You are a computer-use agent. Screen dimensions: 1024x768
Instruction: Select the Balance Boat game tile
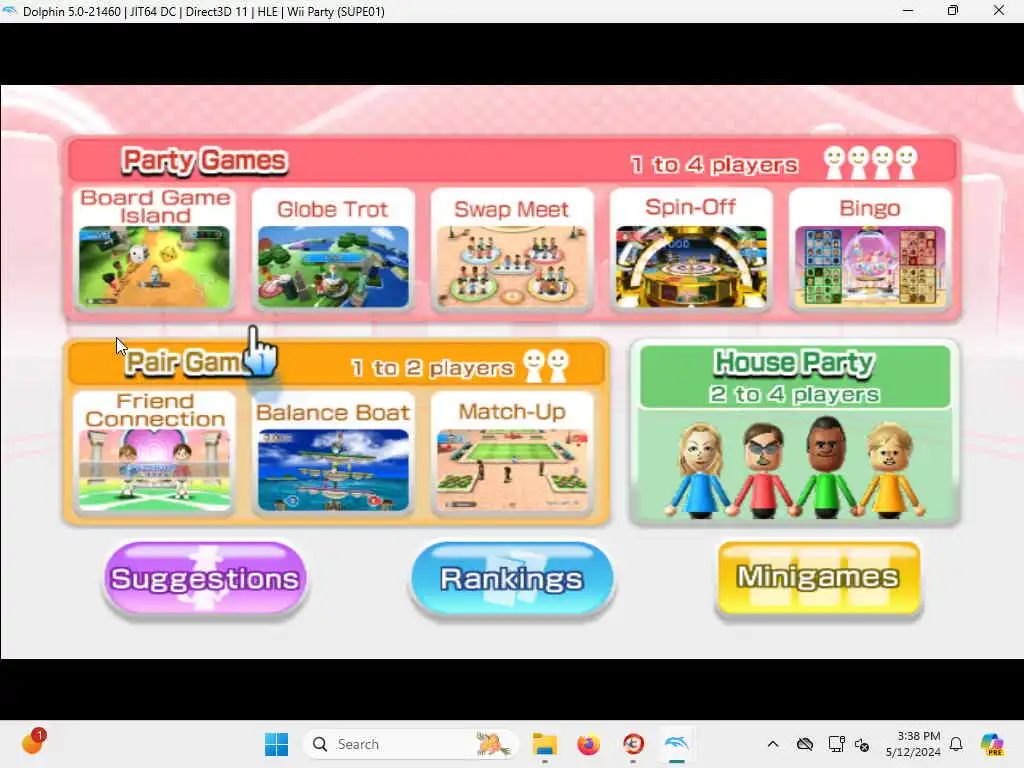point(333,453)
